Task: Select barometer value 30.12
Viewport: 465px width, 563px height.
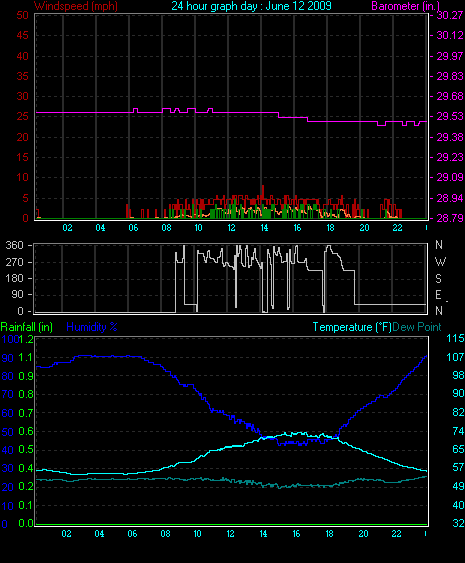Action: pyautogui.click(x=450, y=35)
